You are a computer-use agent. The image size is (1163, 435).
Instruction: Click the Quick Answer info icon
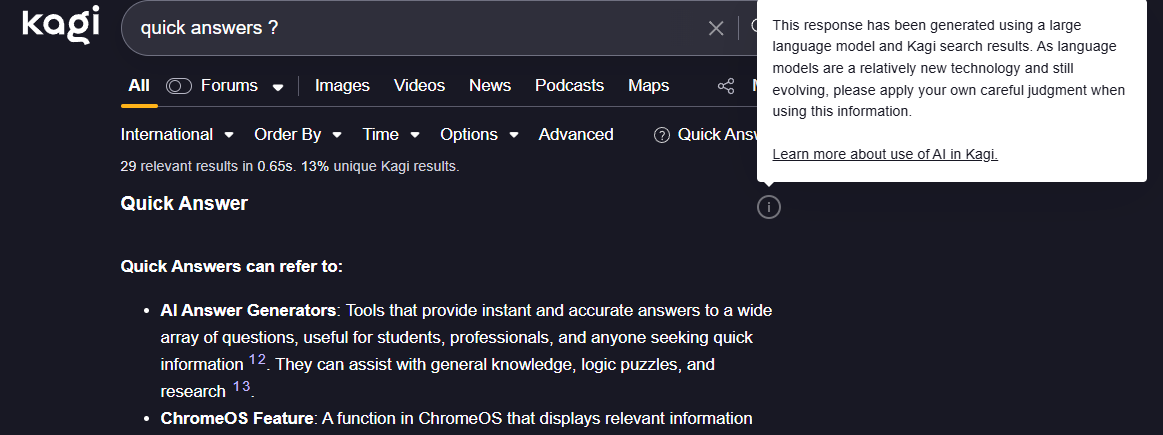768,207
